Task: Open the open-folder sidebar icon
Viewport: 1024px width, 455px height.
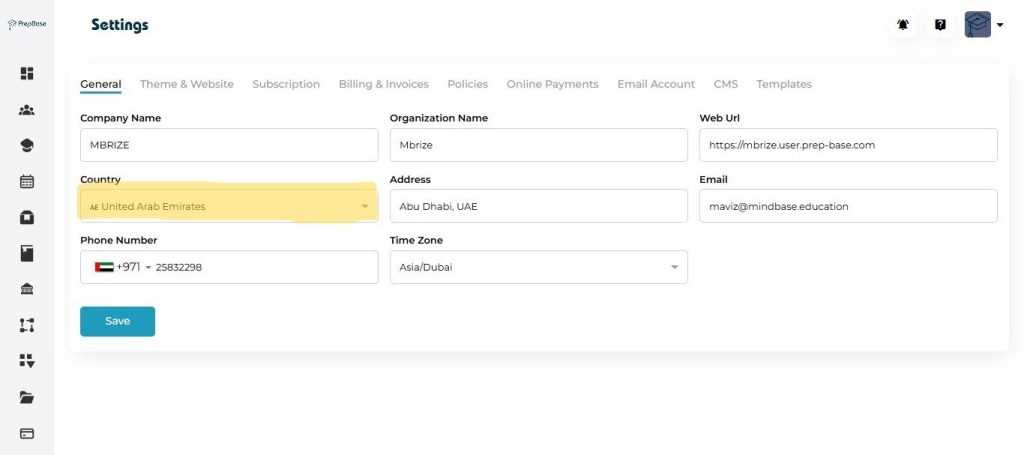Action: (27, 397)
